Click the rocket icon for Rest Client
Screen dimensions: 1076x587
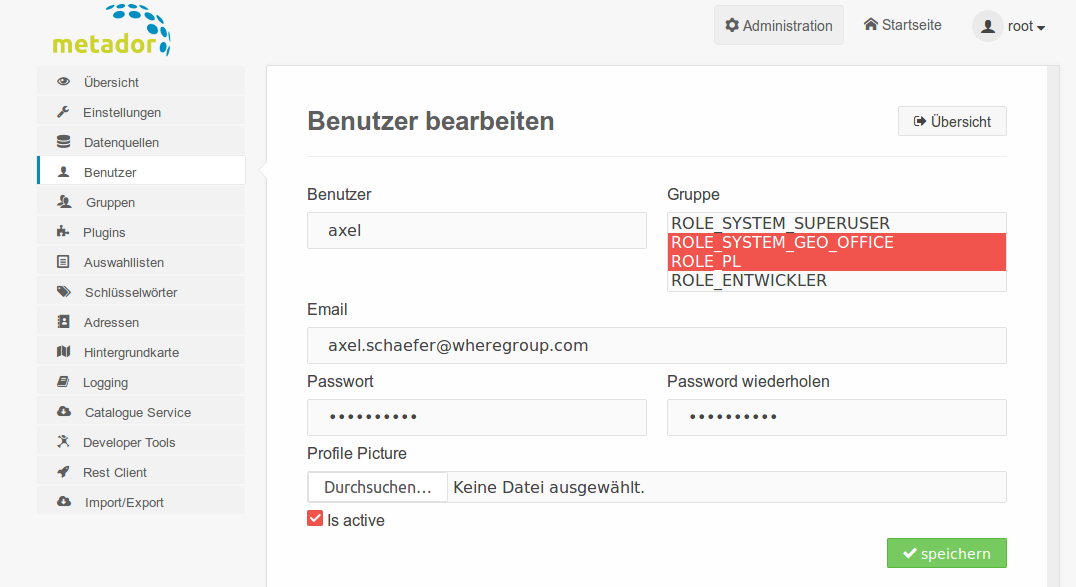coord(63,472)
